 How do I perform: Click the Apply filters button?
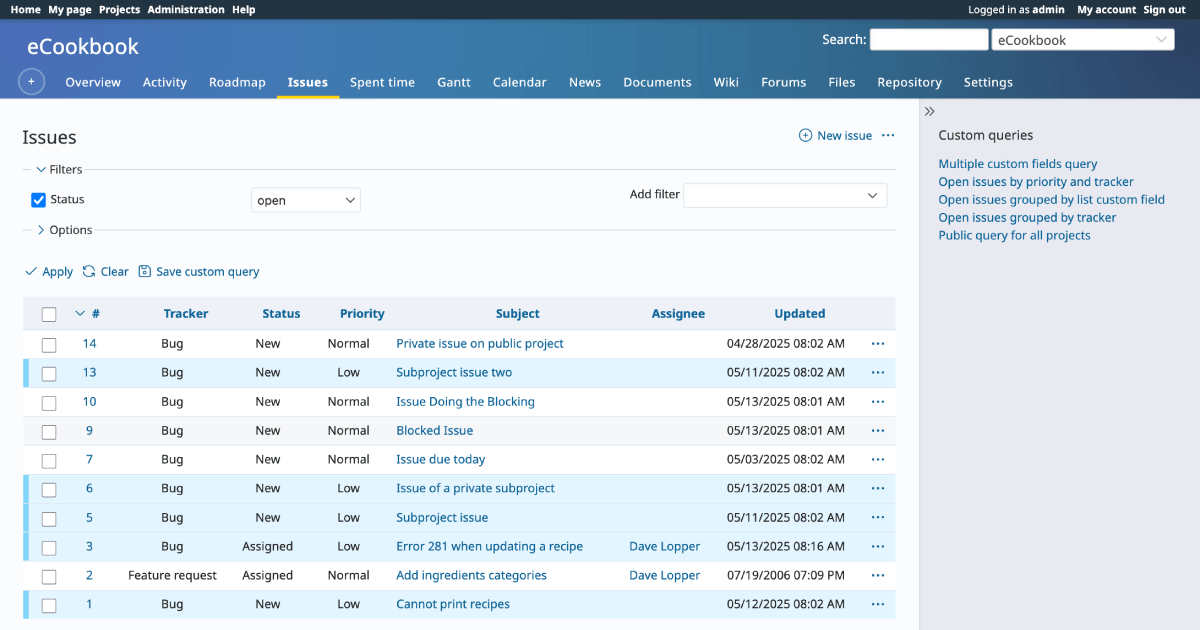[49, 272]
